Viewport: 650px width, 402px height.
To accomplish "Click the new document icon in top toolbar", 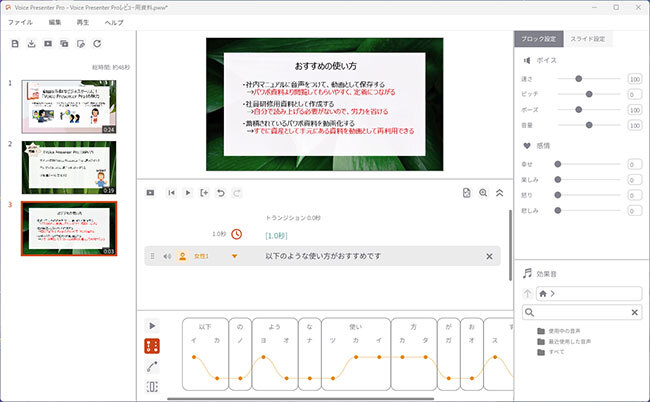I will click(x=14, y=43).
